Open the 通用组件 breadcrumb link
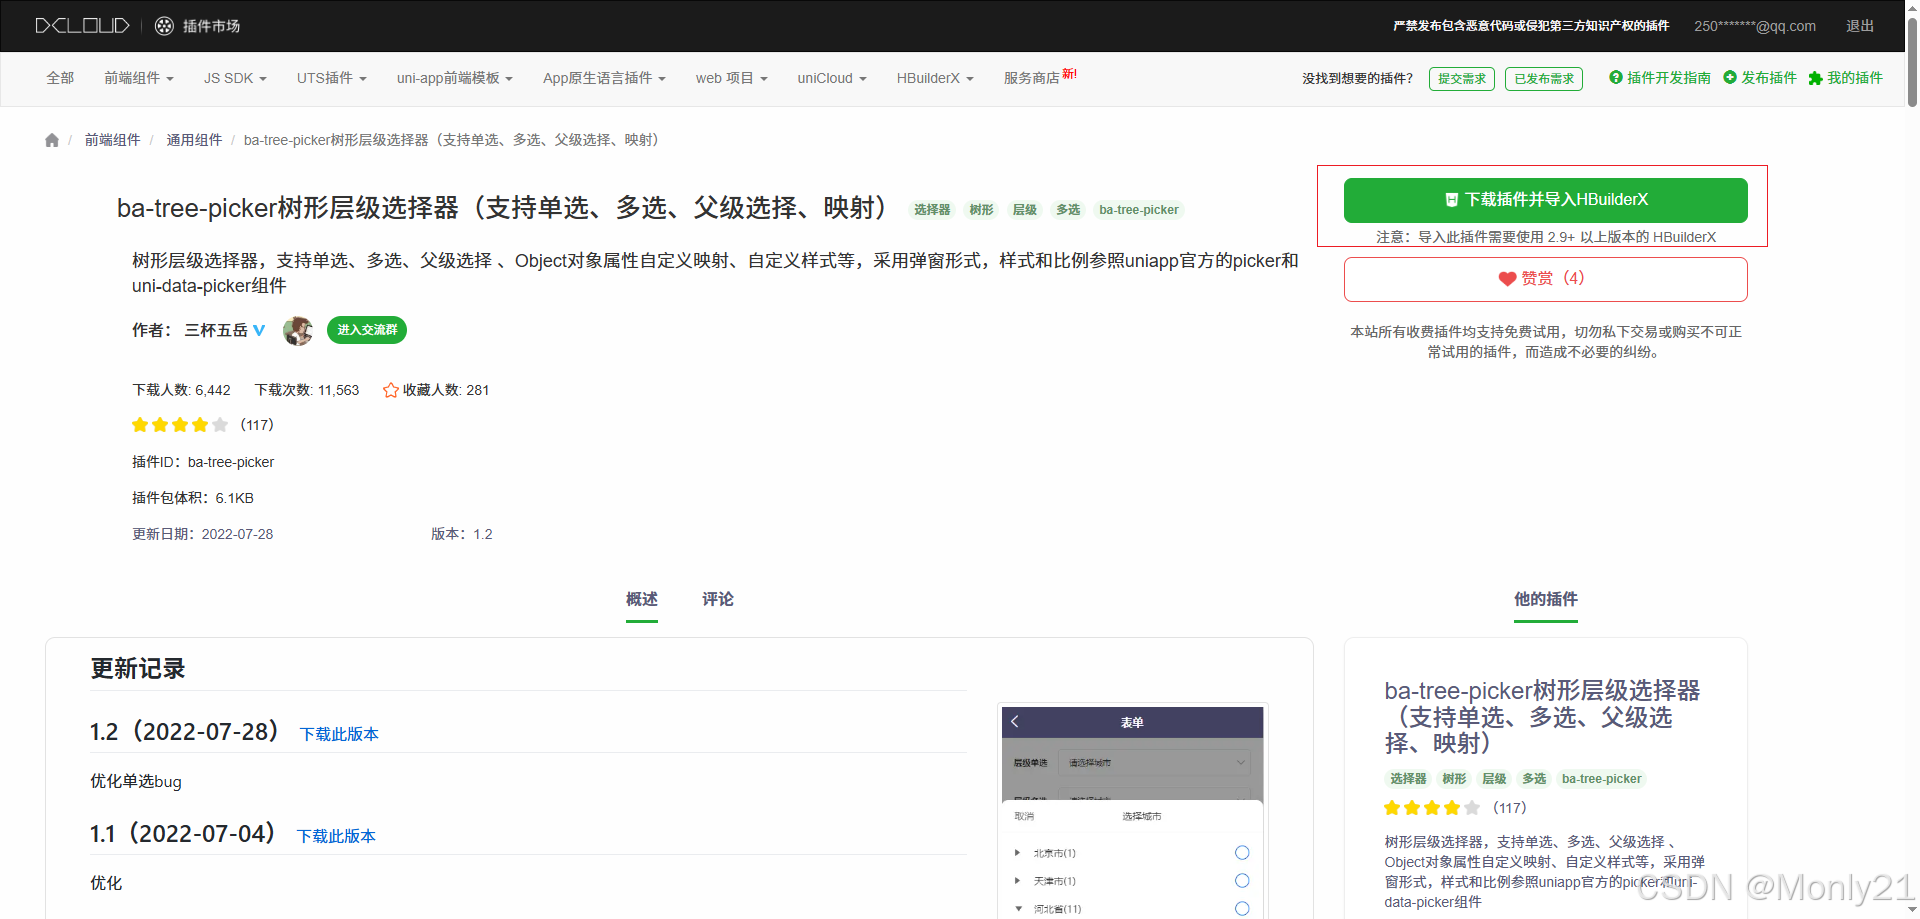 (x=194, y=140)
